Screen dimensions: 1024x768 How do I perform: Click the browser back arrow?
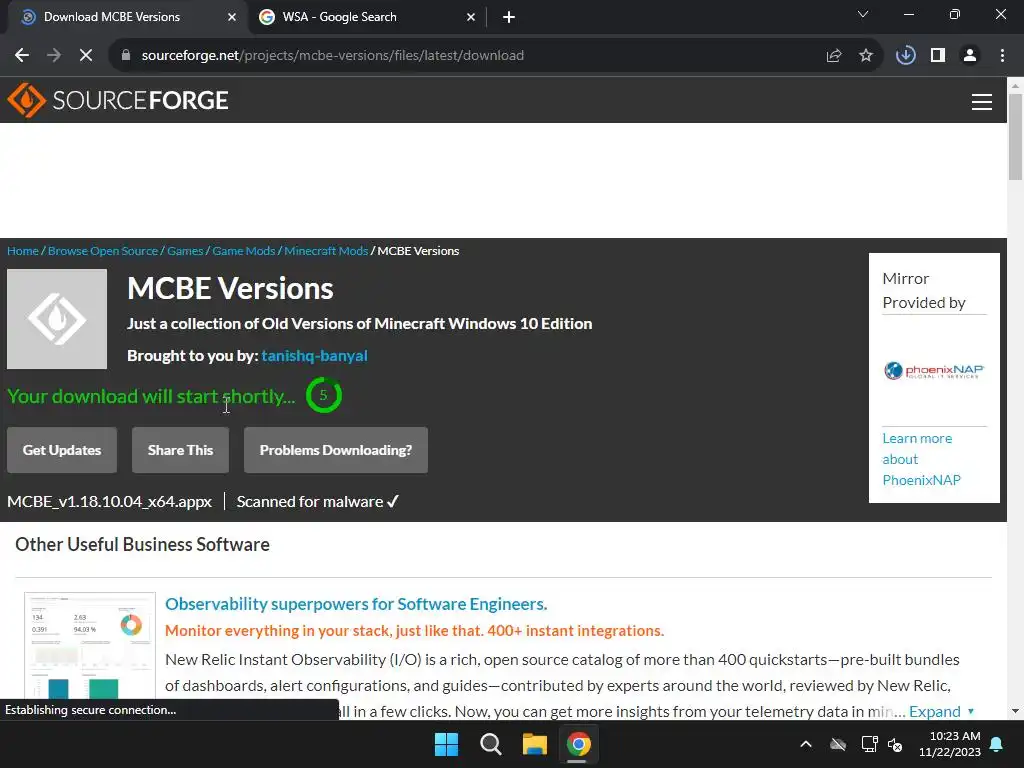[x=22, y=56]
